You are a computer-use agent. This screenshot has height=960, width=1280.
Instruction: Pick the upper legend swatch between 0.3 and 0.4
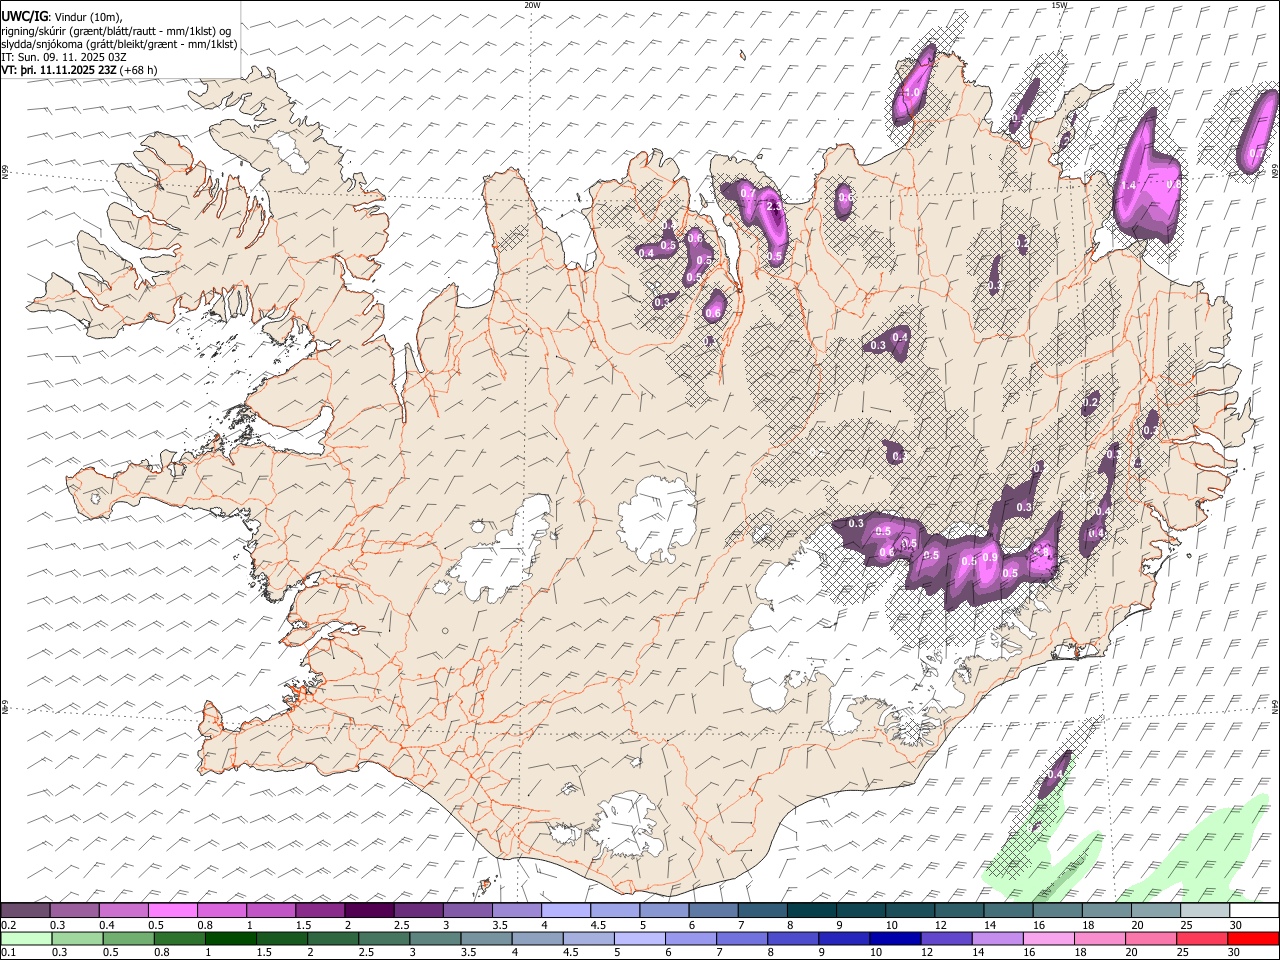point(75,911)
